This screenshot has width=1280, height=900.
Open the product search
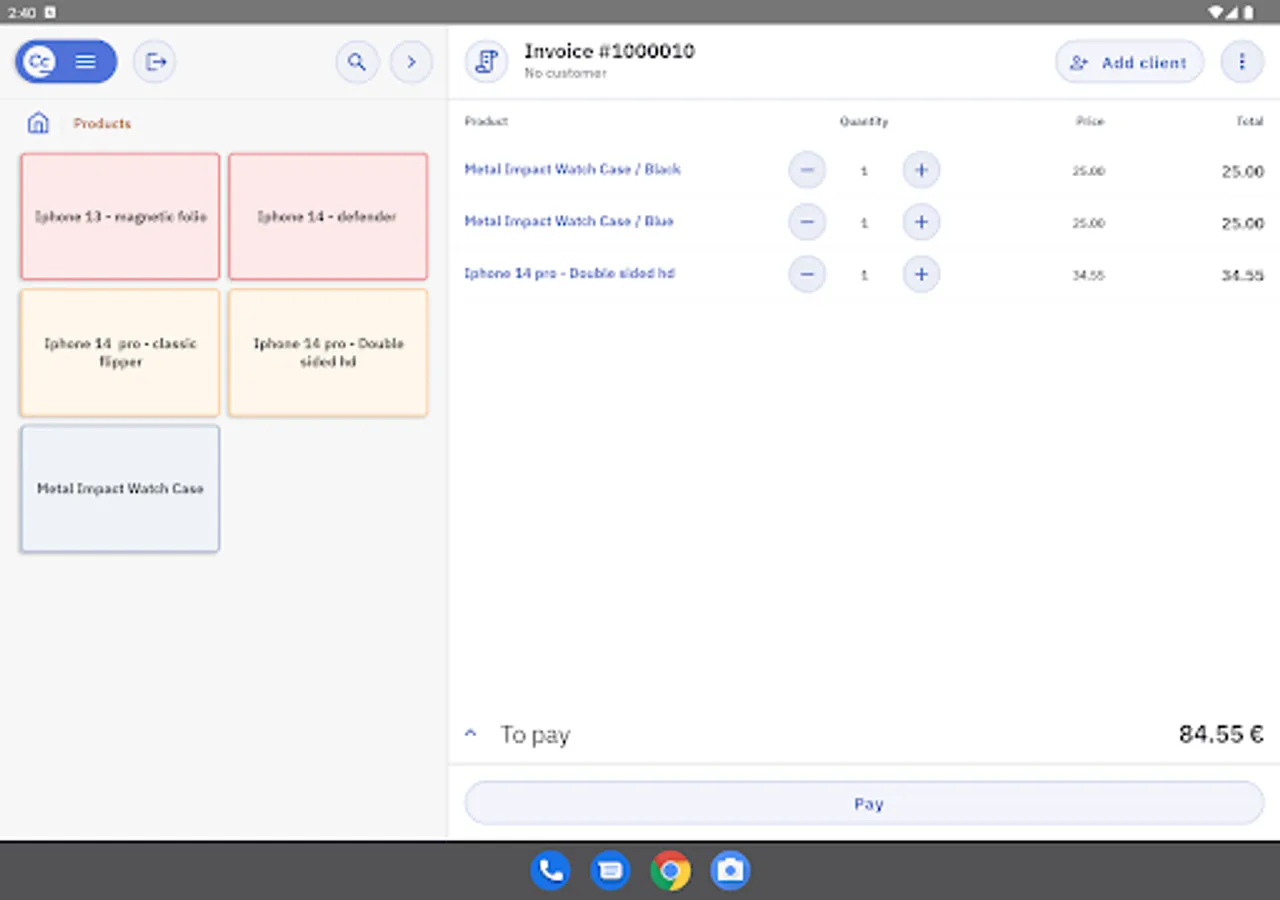tap(357, 62)
